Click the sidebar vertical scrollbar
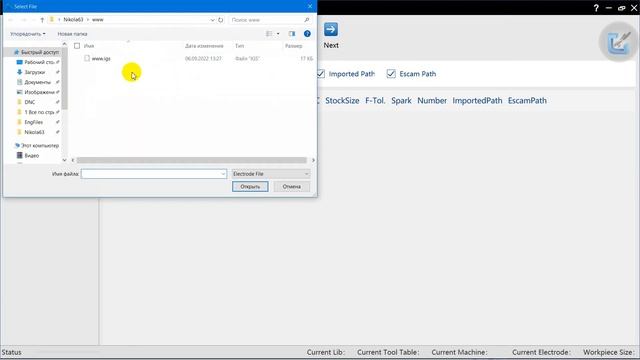This screenshot has height=360, width=640. (x=64, y=79)
